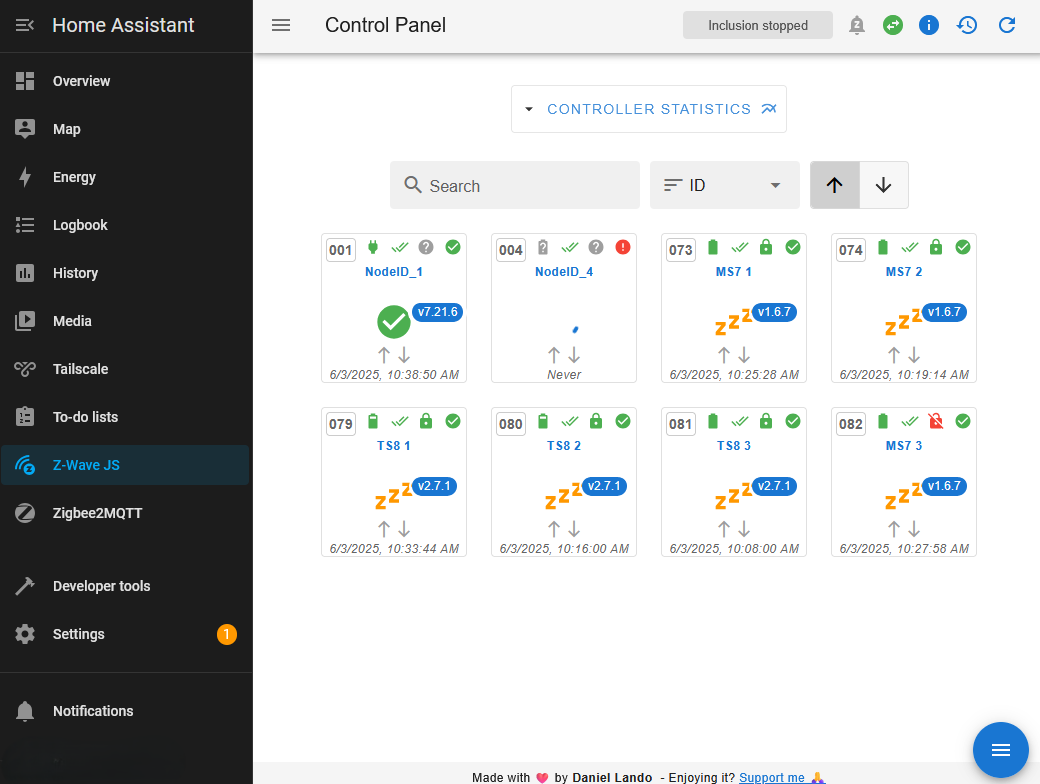Sort nodes ascending with up arrow
This screenshot has width=1040, height=784.
835,185
